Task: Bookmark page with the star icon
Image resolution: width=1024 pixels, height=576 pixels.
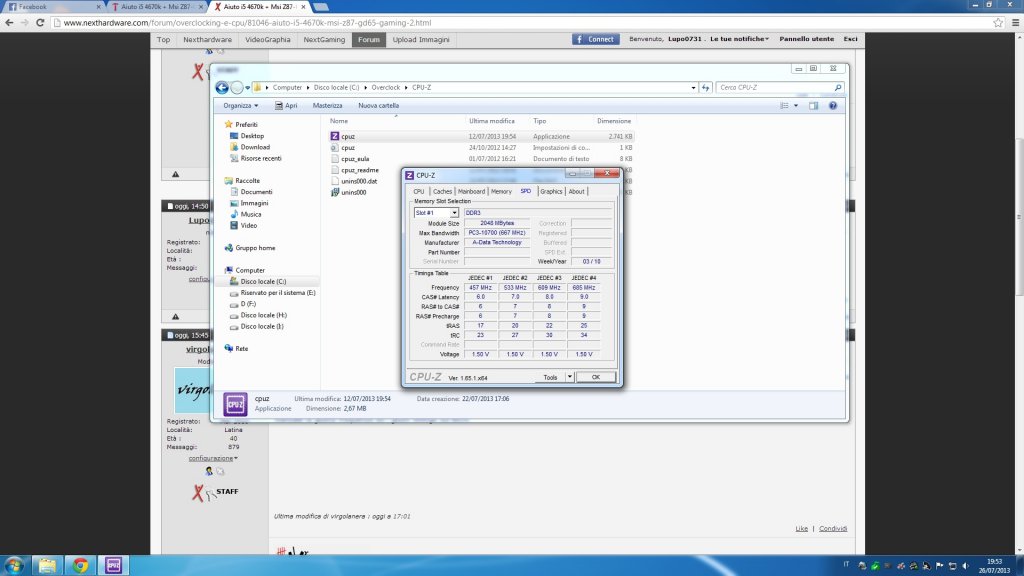Action: click(998, 23)
